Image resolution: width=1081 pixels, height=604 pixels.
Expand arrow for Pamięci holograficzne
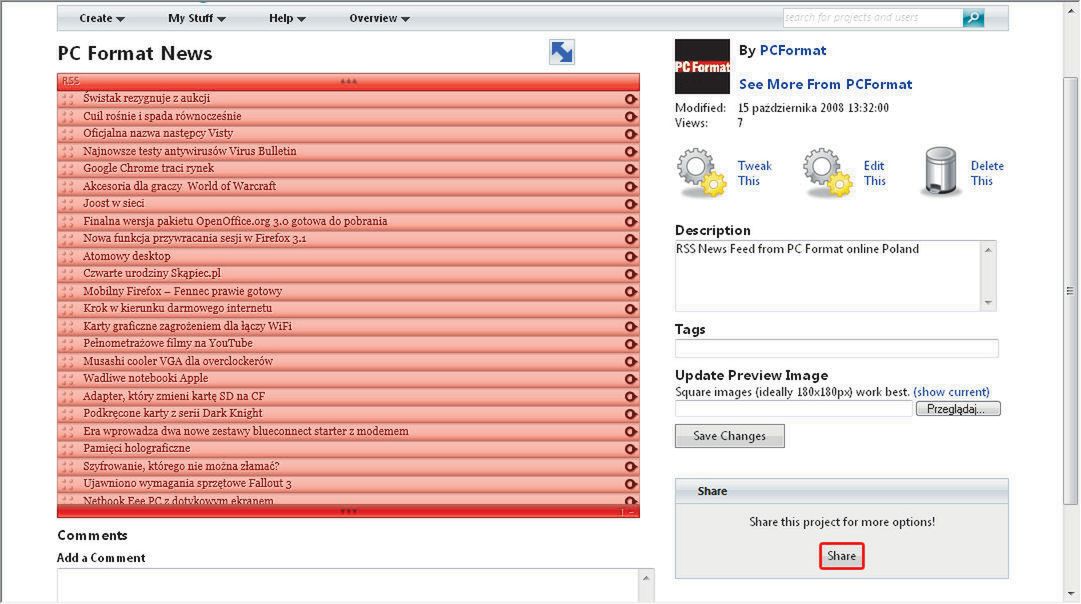[x=630, y=449]
